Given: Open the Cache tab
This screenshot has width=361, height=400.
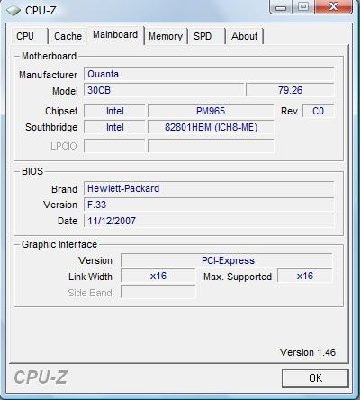Looking at the screenshot, I should click(68, 36).
